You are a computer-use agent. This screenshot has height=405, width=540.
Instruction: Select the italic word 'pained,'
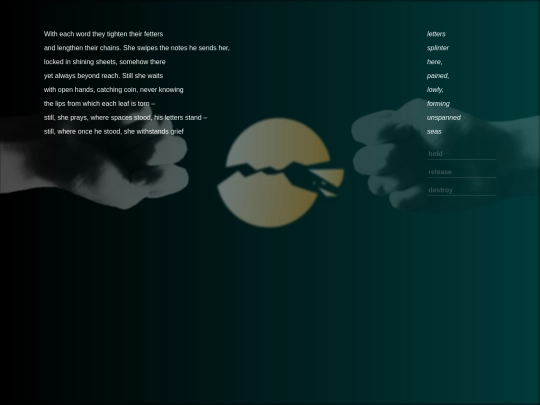point(438,76)
